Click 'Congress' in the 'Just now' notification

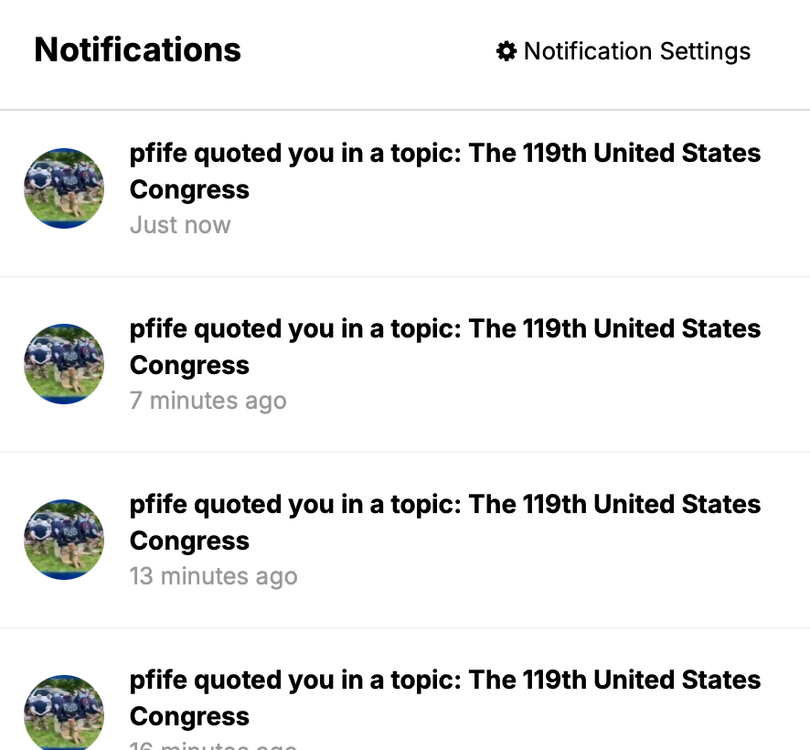tap(190, 190)
